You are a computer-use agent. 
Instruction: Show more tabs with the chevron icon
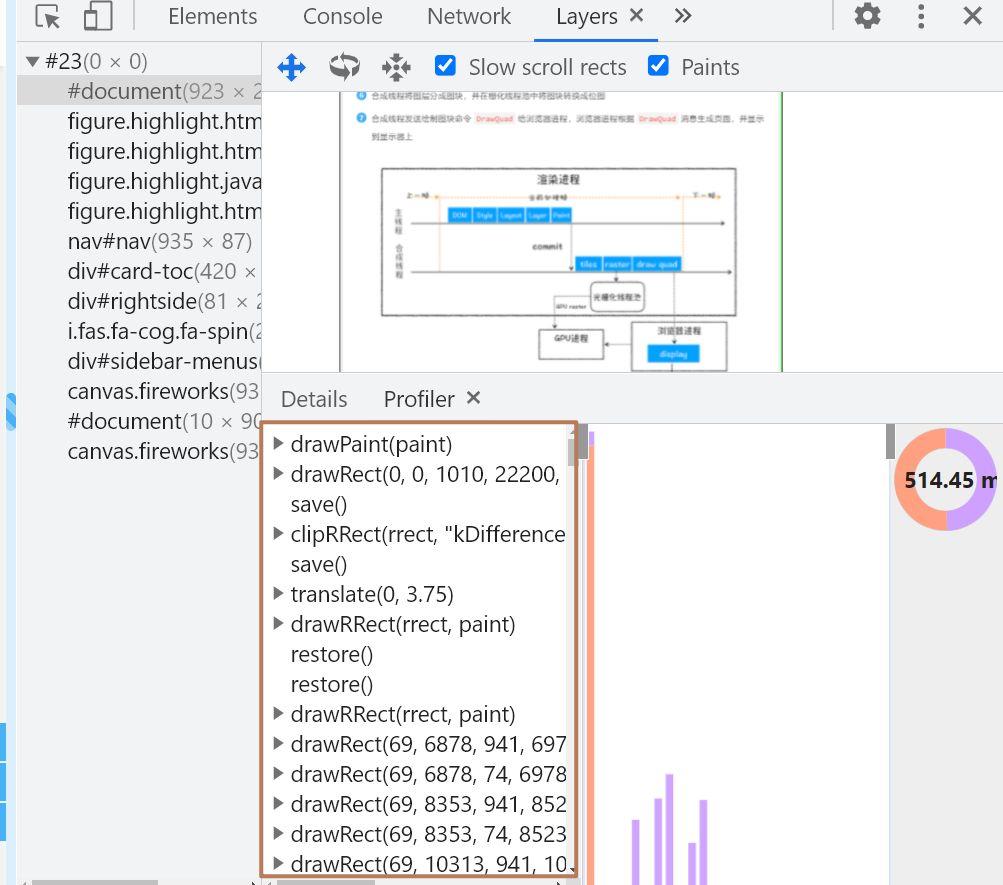(683, 16)
